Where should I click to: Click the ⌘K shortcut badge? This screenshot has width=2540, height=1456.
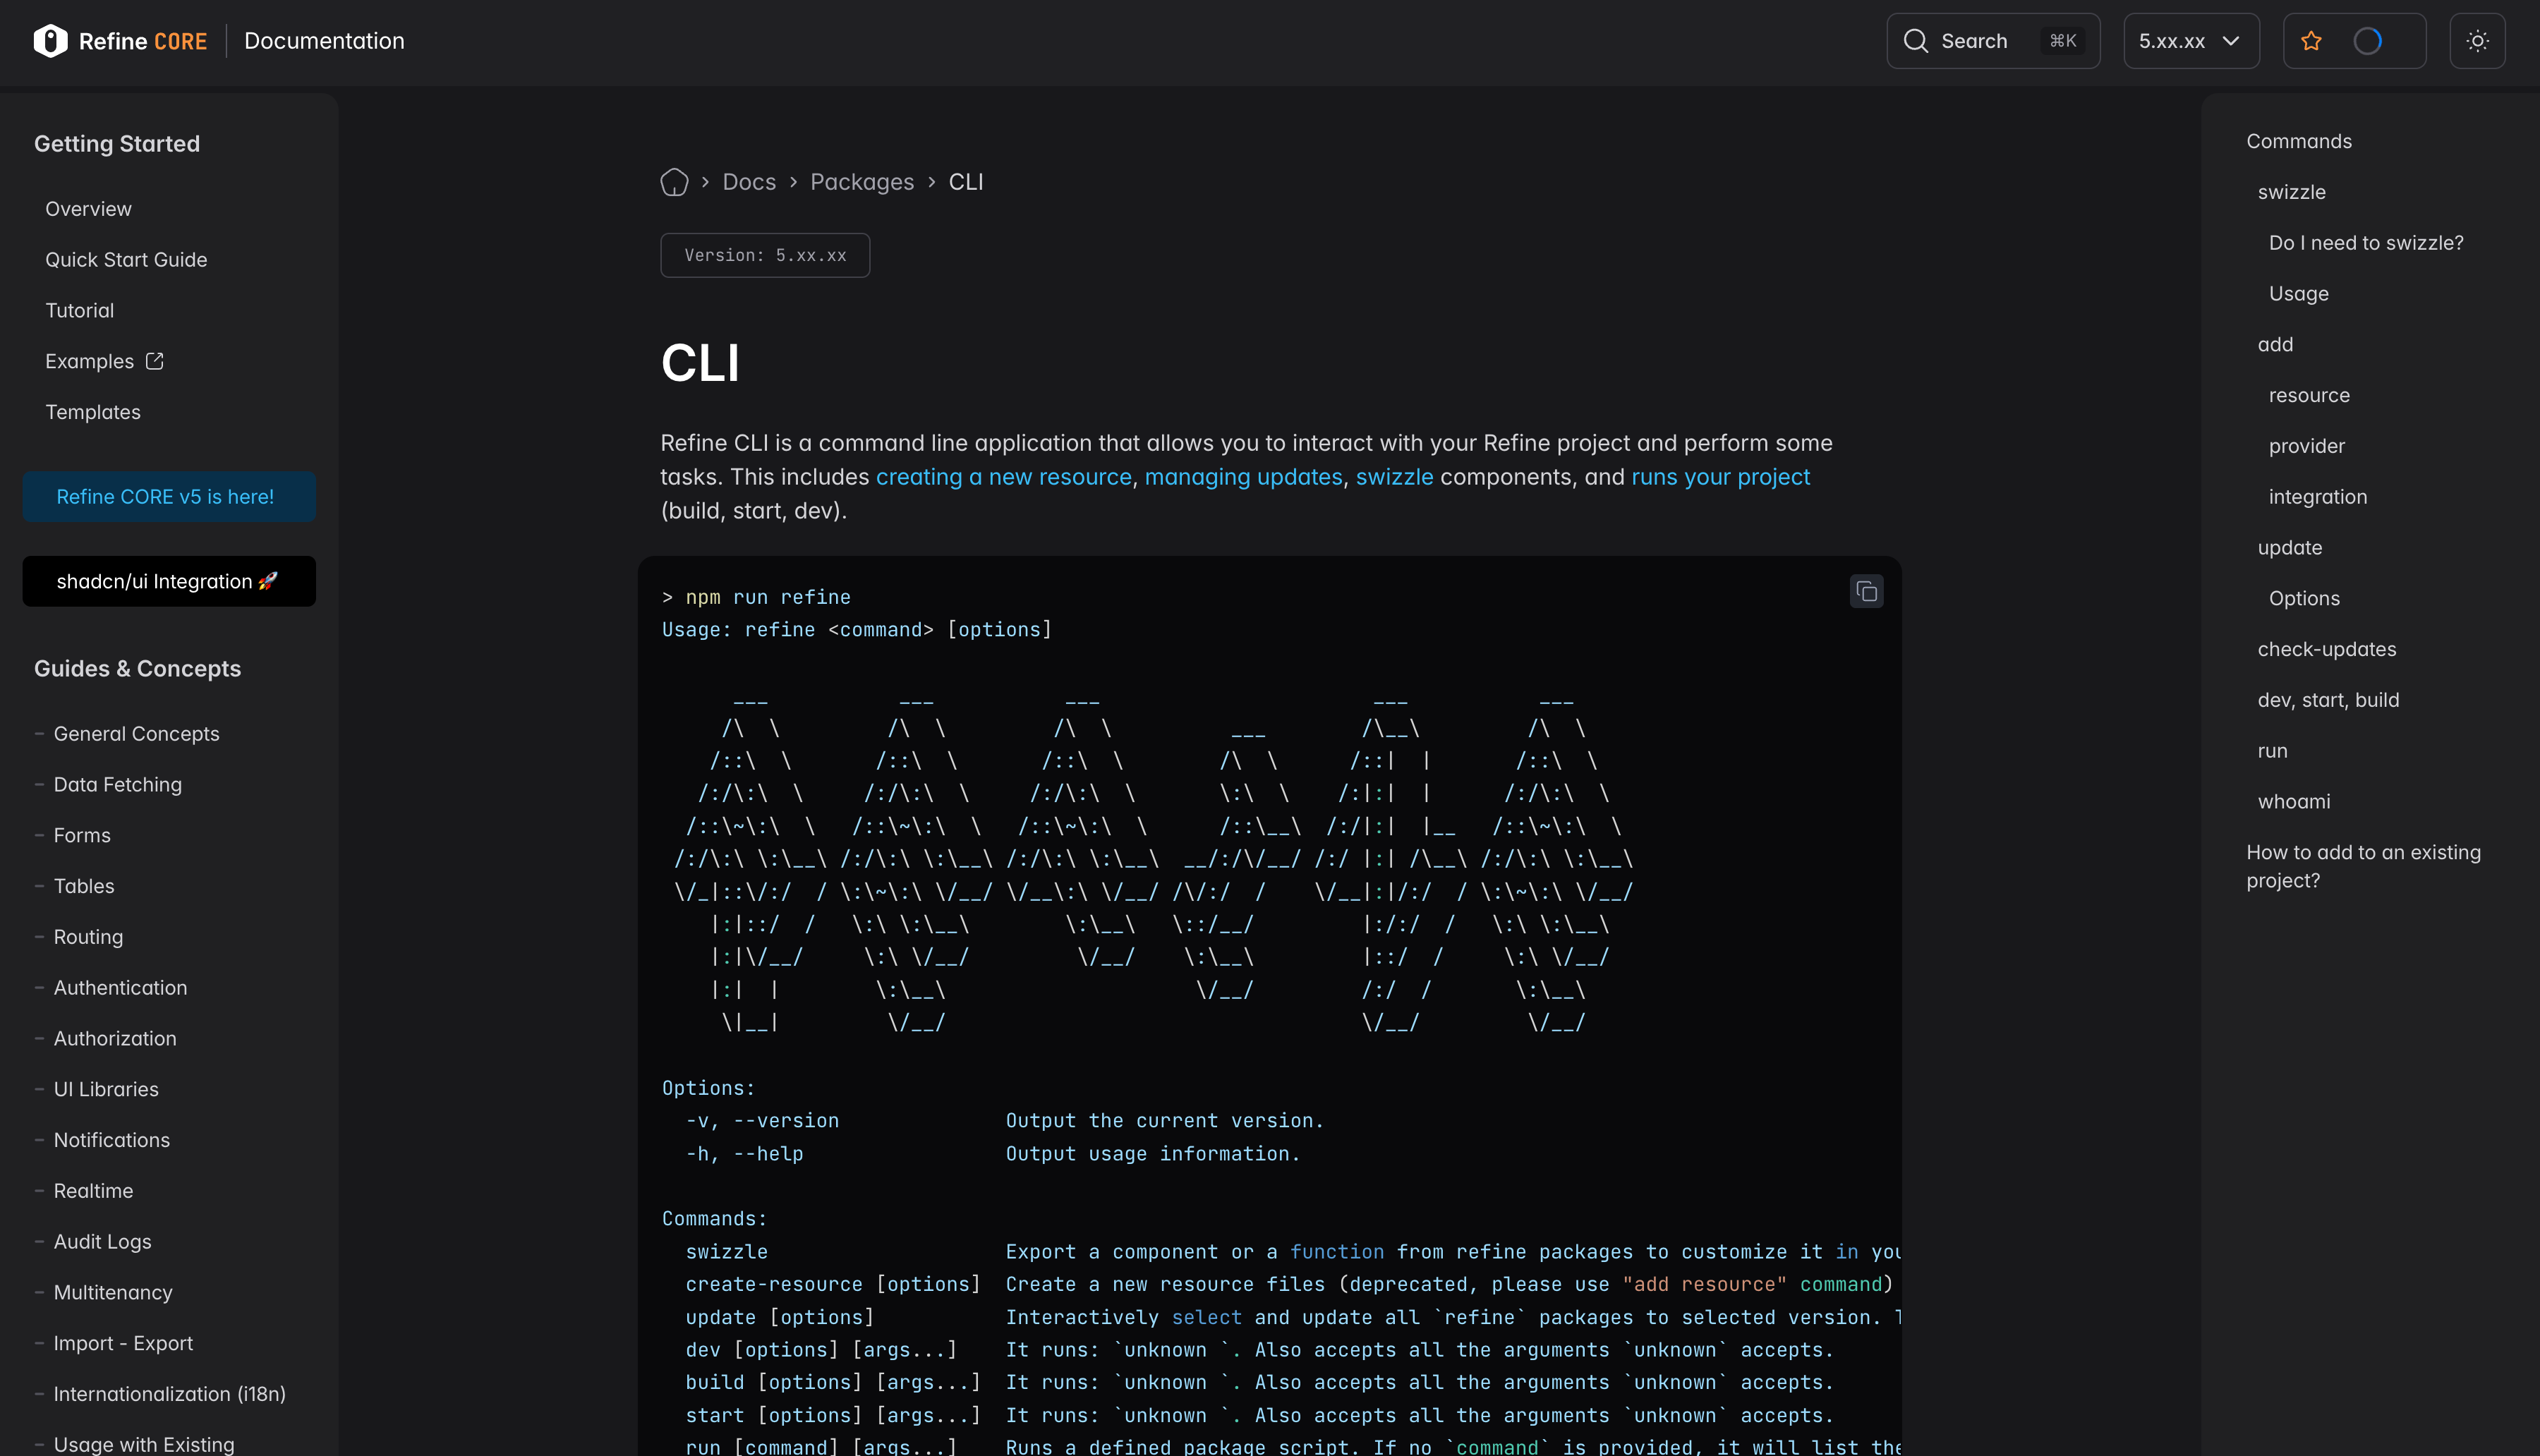2062,41
